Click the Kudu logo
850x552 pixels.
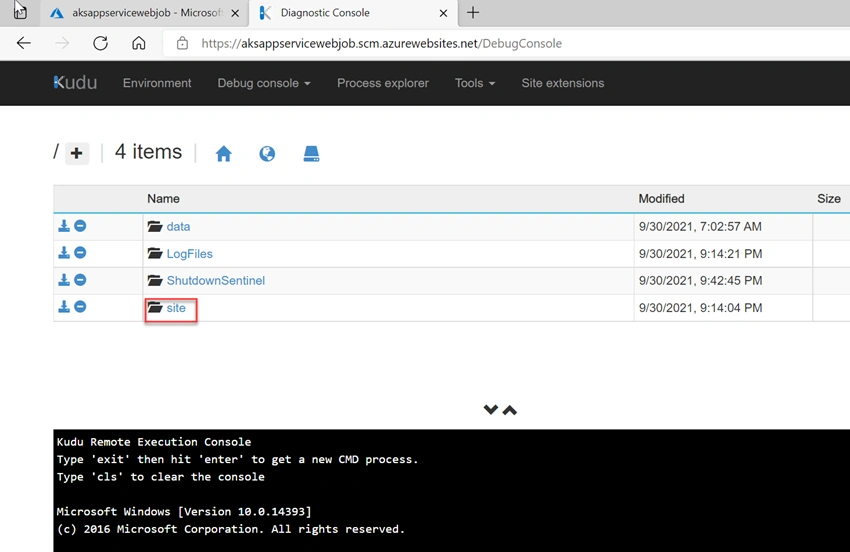pos(75,82)
